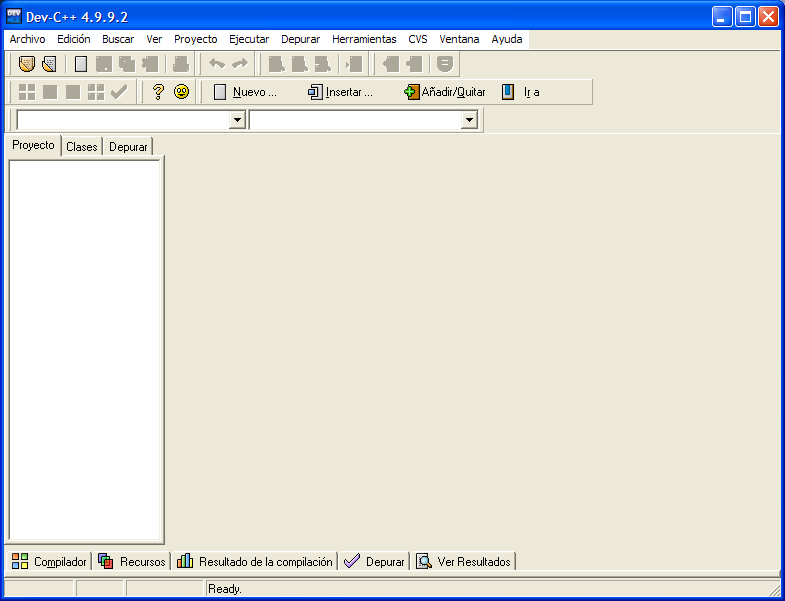Expand the right class browser dropdown arrow
This screenshot has height=601, width=785.
click(x=469, y=120)
